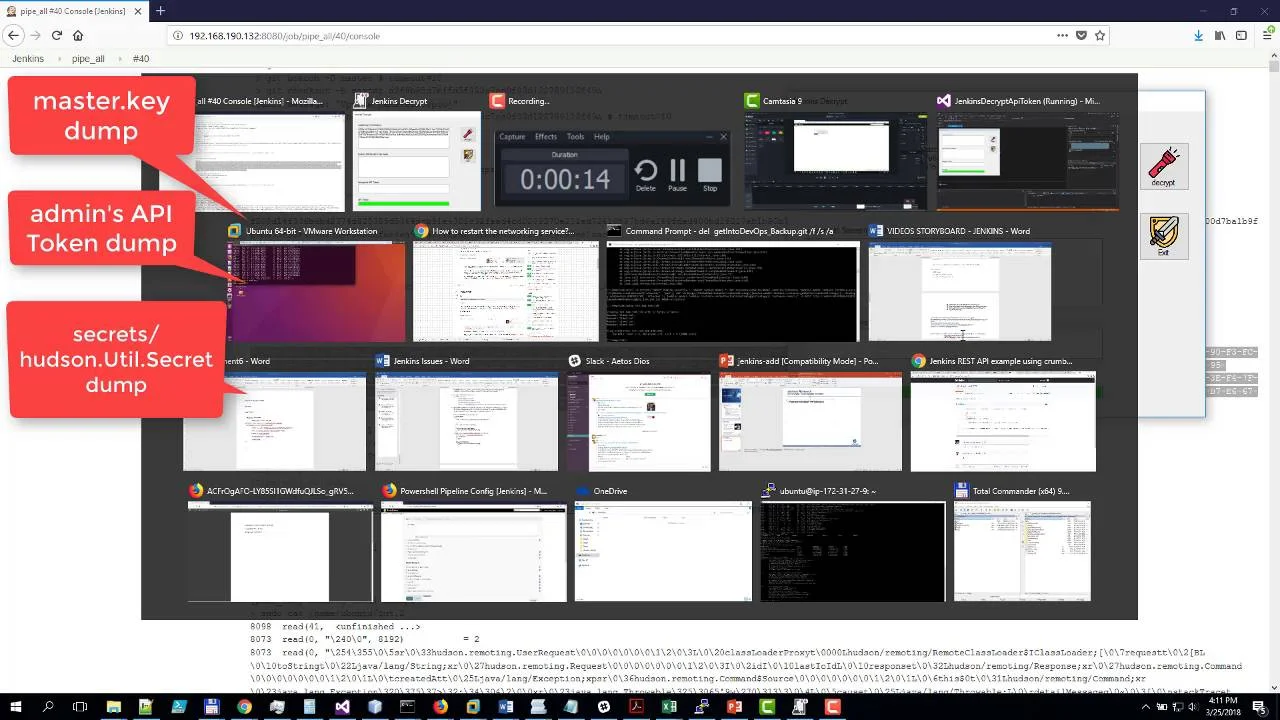Switch to Jenkins REST API example Chrome window

[x=1003, y=413]
